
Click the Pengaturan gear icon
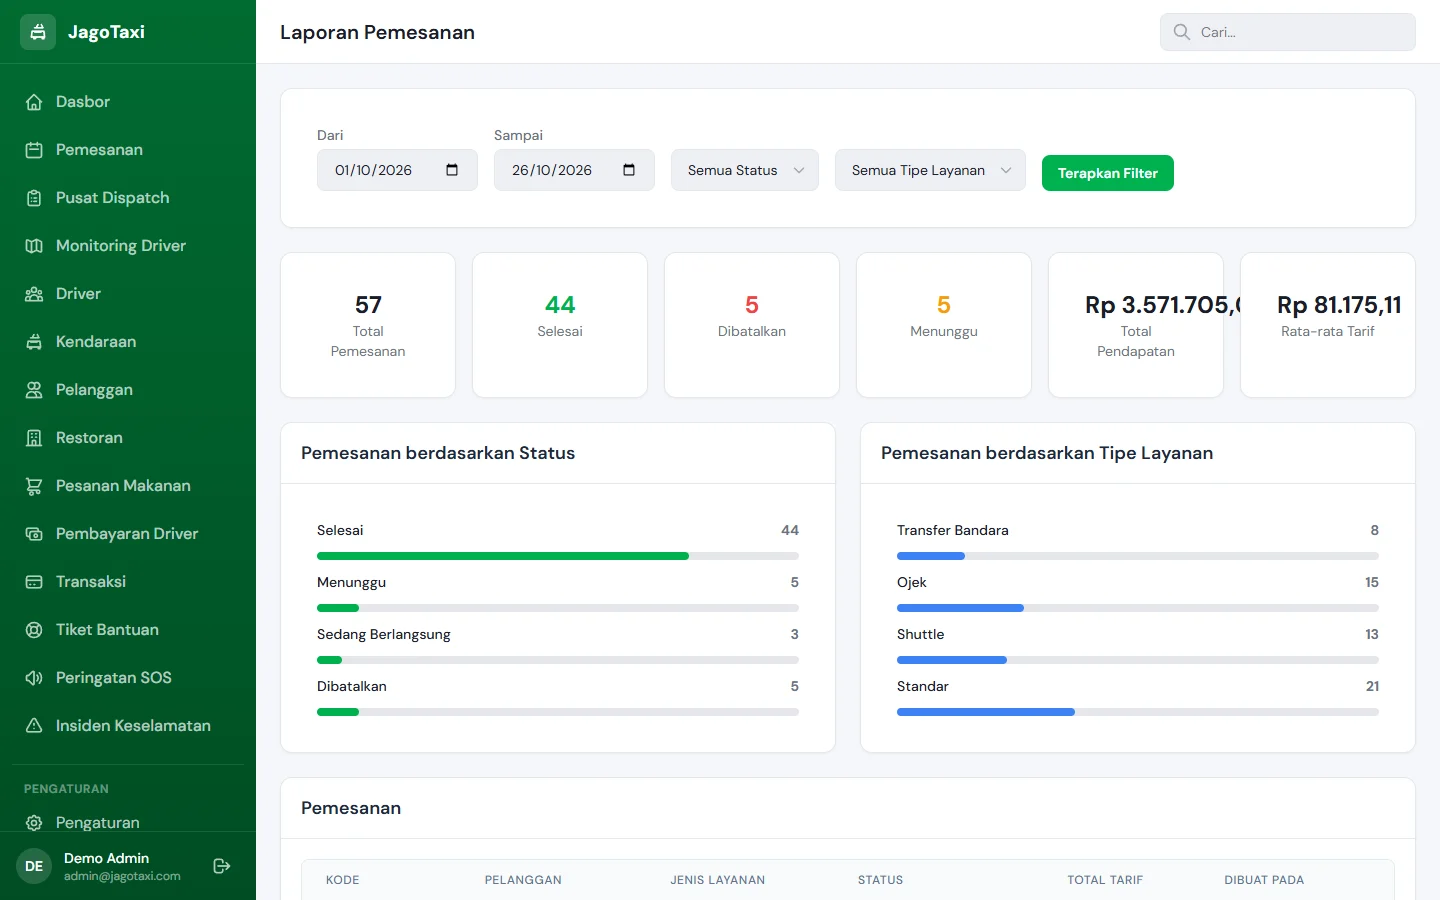[x=34, y=823]
